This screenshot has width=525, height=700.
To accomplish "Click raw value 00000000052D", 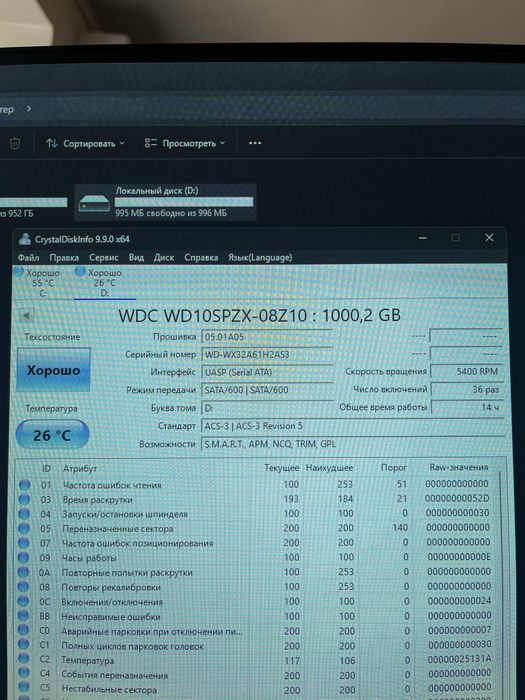I will click(457, 498).
